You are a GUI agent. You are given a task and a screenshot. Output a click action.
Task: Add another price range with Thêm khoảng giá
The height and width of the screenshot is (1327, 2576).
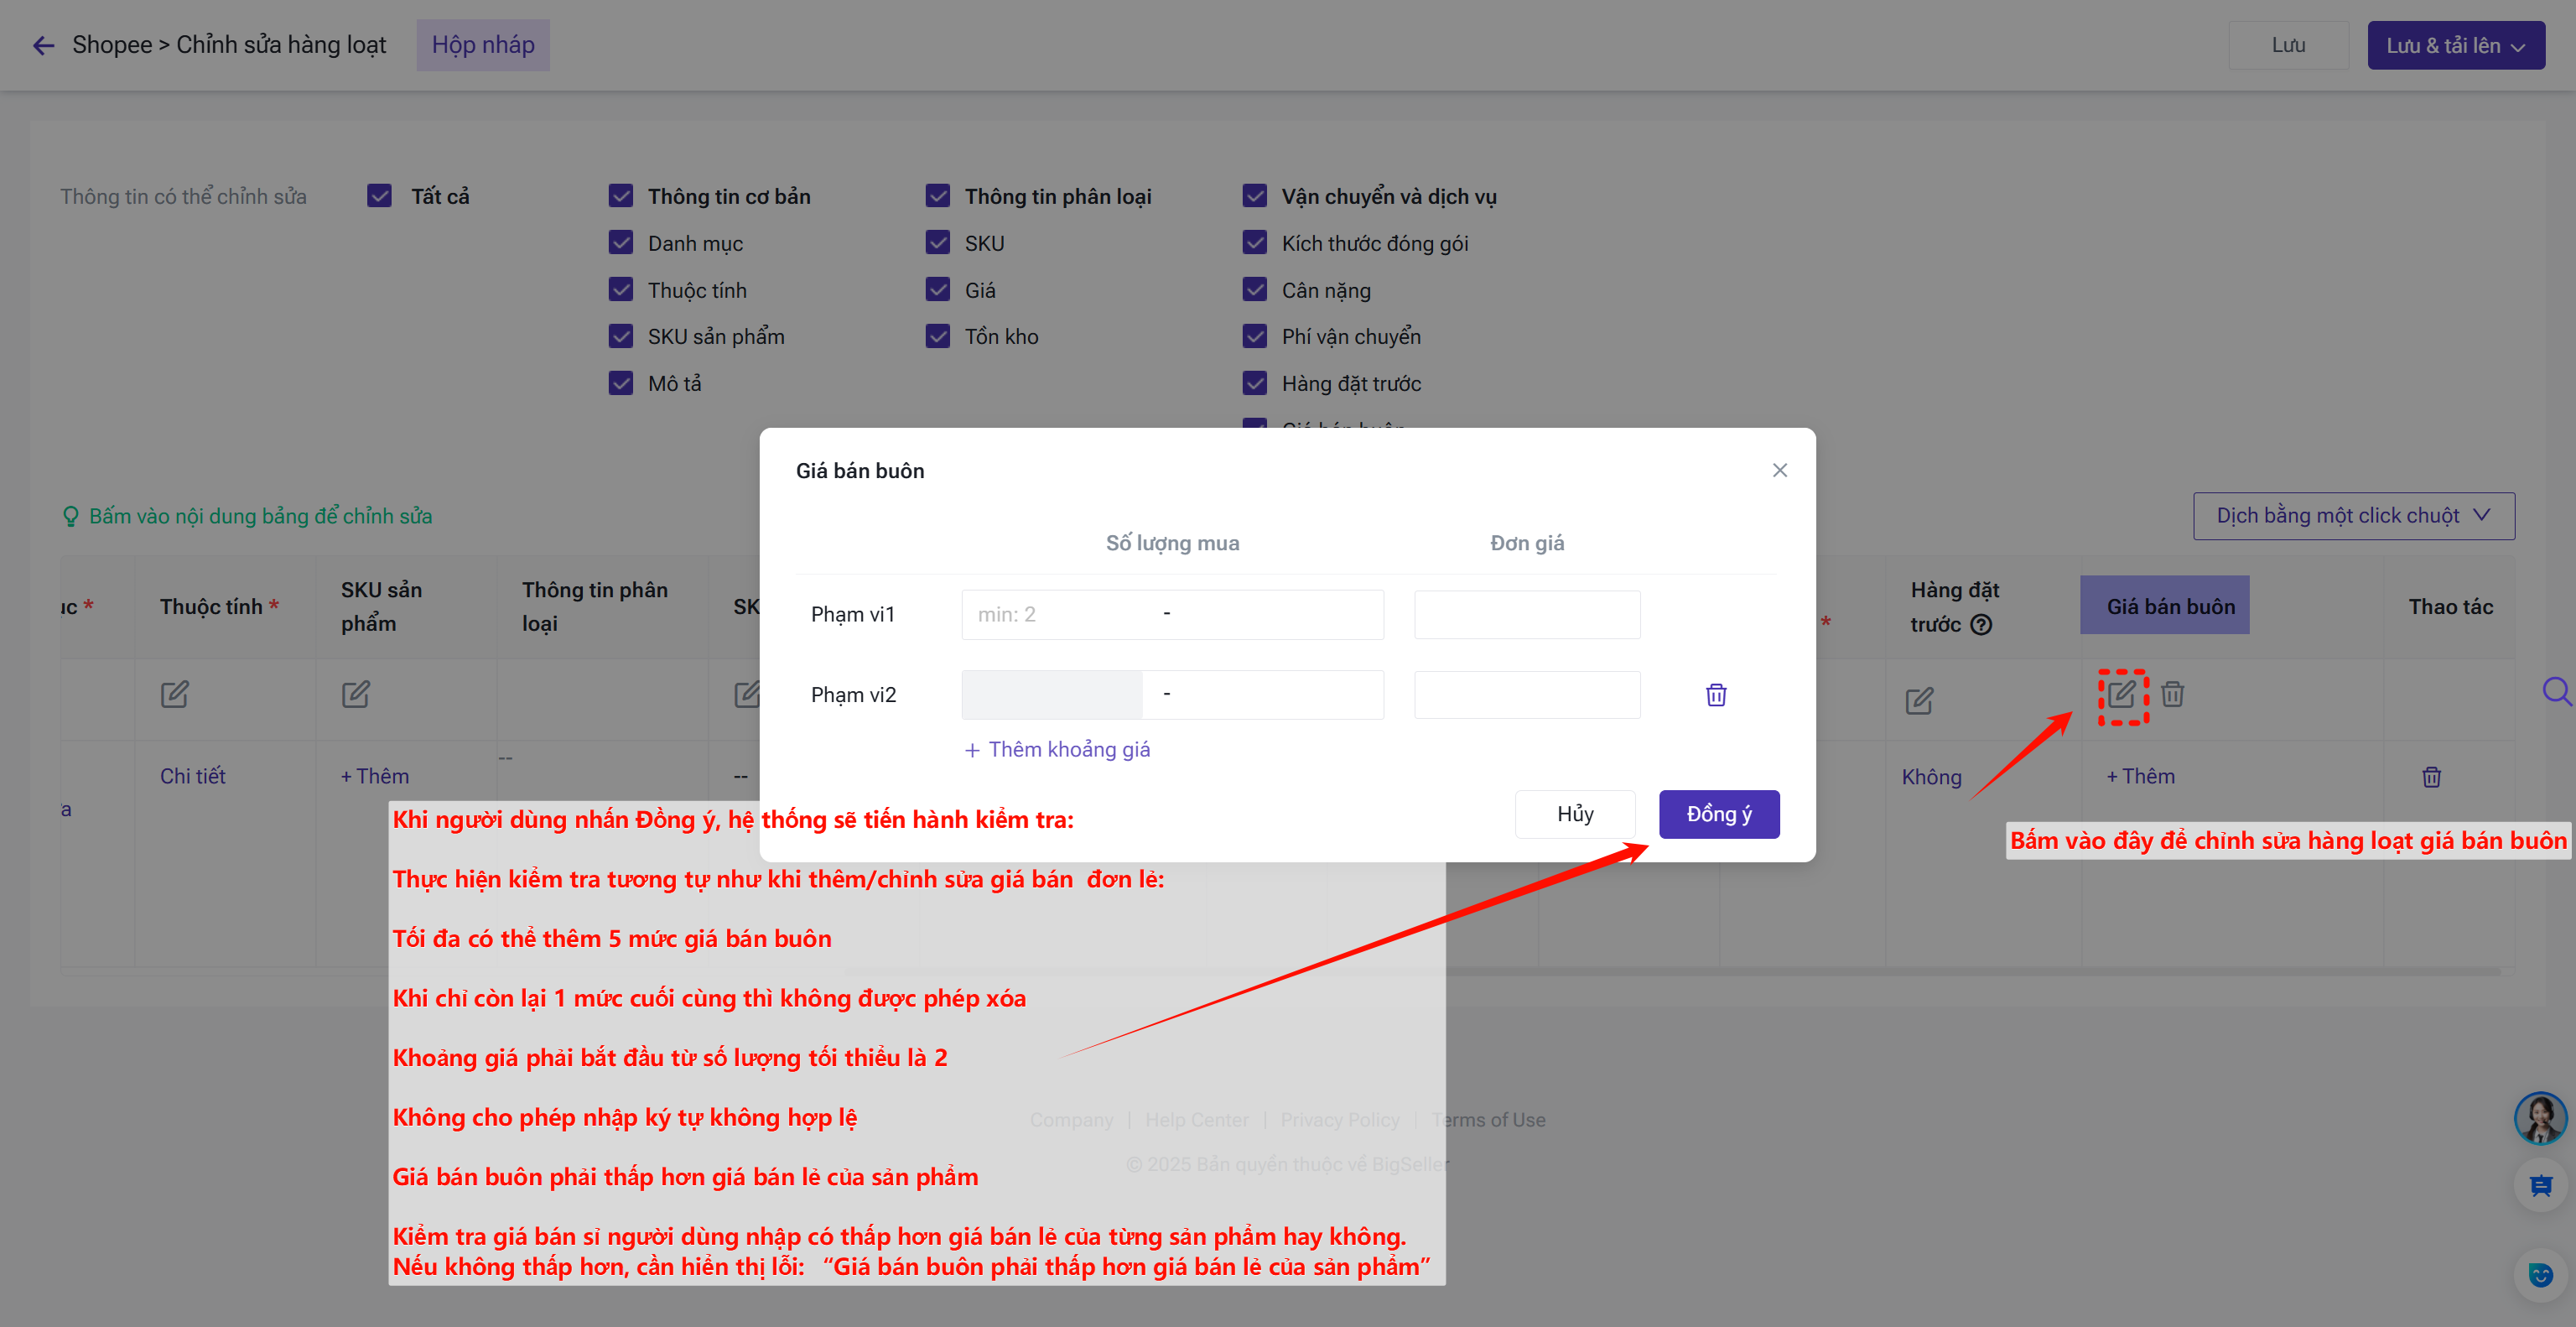tap(1057, 750)
